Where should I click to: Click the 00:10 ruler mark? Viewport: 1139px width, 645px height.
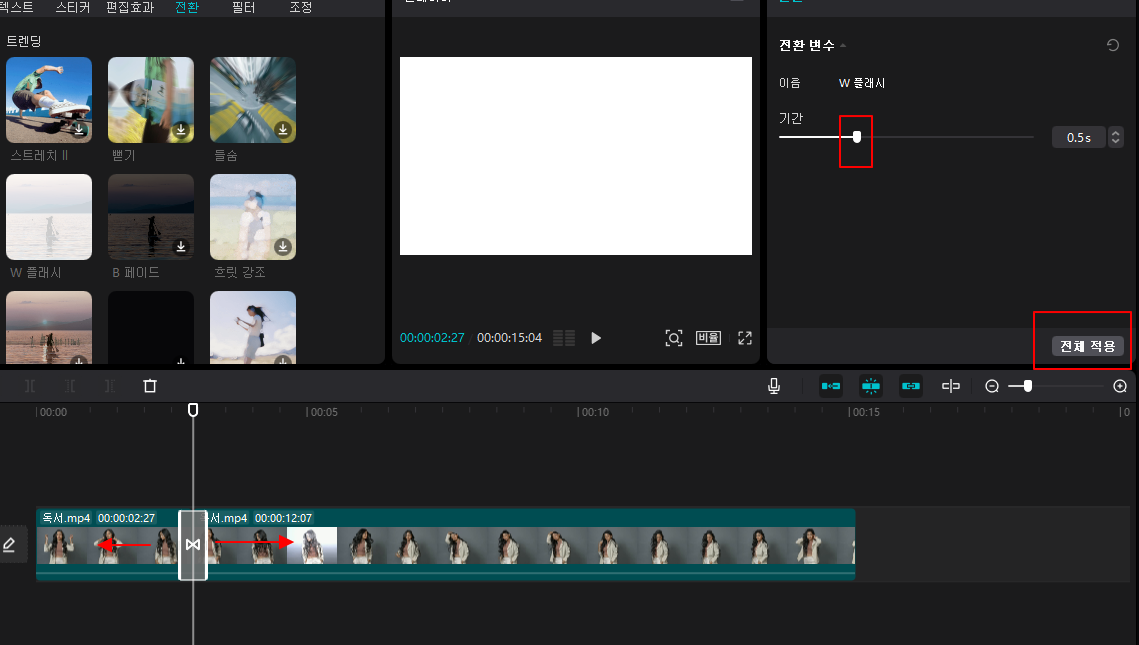(x=593, y=412)
